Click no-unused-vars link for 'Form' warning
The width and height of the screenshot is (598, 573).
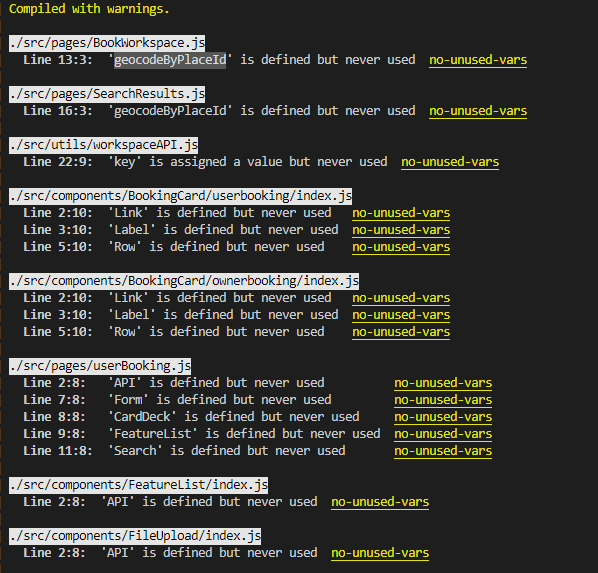coord(443,401)
